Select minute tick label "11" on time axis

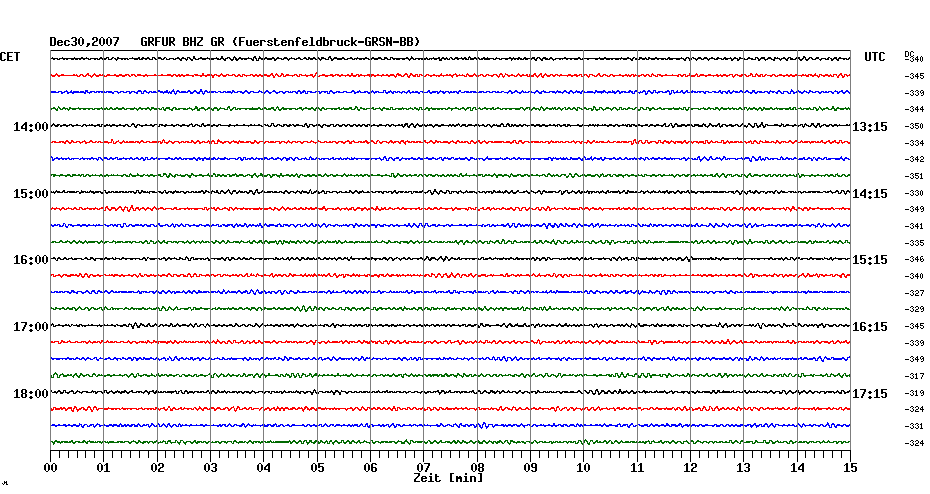coord(637,468)
